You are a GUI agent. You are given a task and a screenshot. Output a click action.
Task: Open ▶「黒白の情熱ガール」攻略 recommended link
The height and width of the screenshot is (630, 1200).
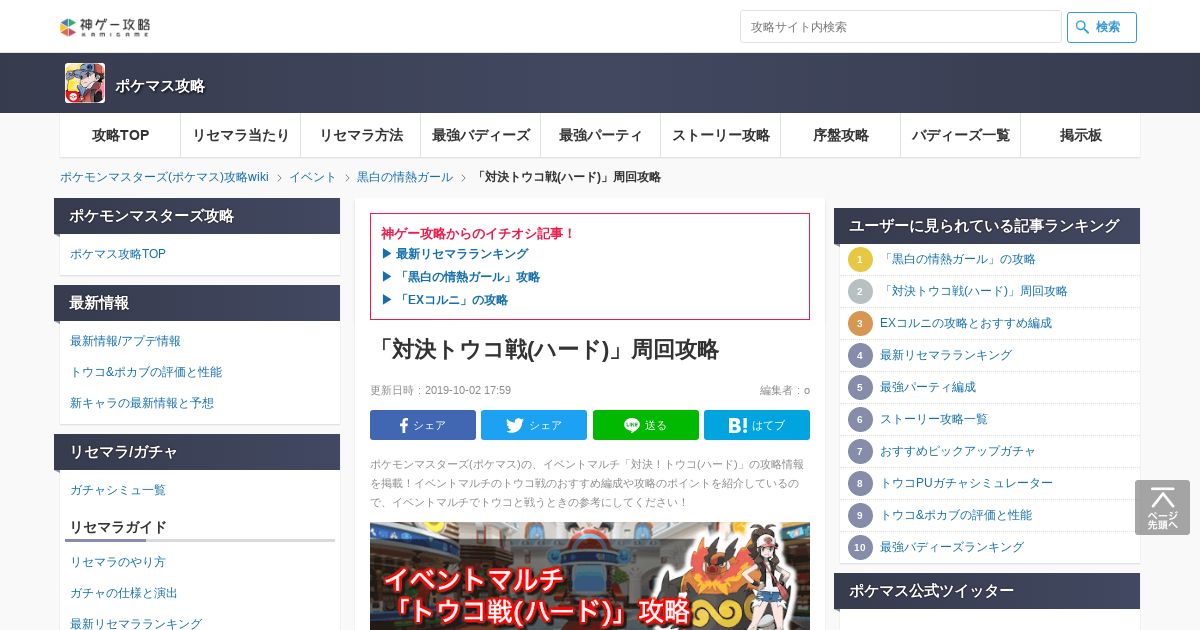click(461, 277)
